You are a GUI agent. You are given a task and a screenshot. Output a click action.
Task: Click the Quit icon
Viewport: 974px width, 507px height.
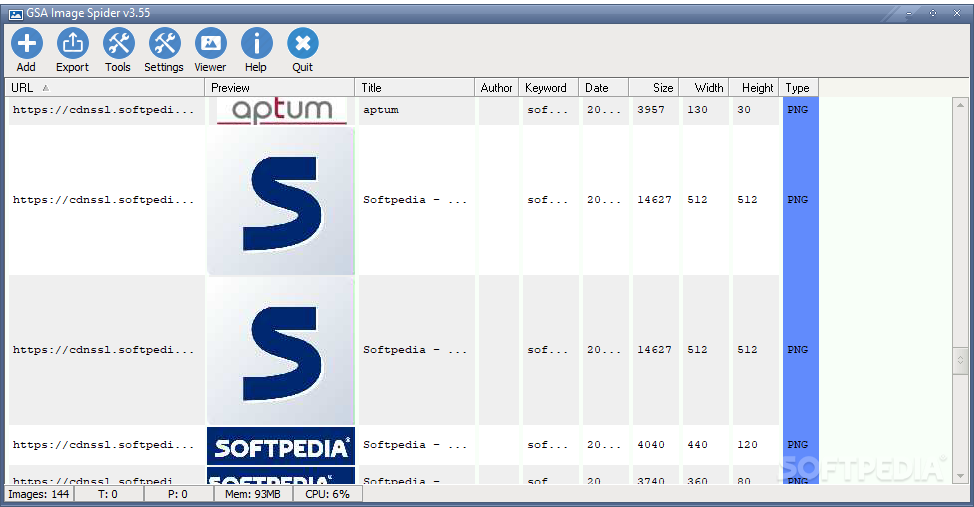tap(303, 50)
